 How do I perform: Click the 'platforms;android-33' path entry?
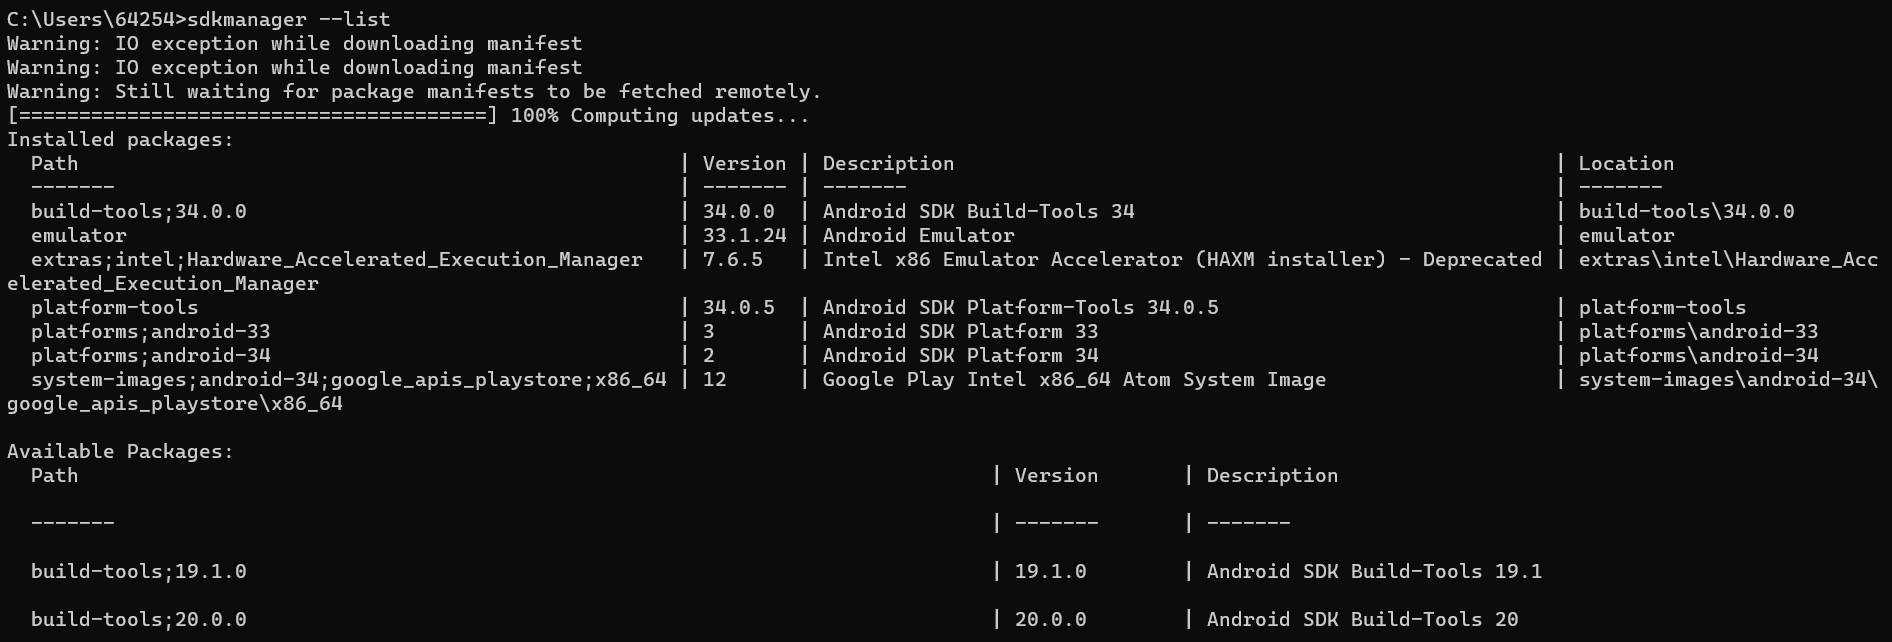click(150, 331)
